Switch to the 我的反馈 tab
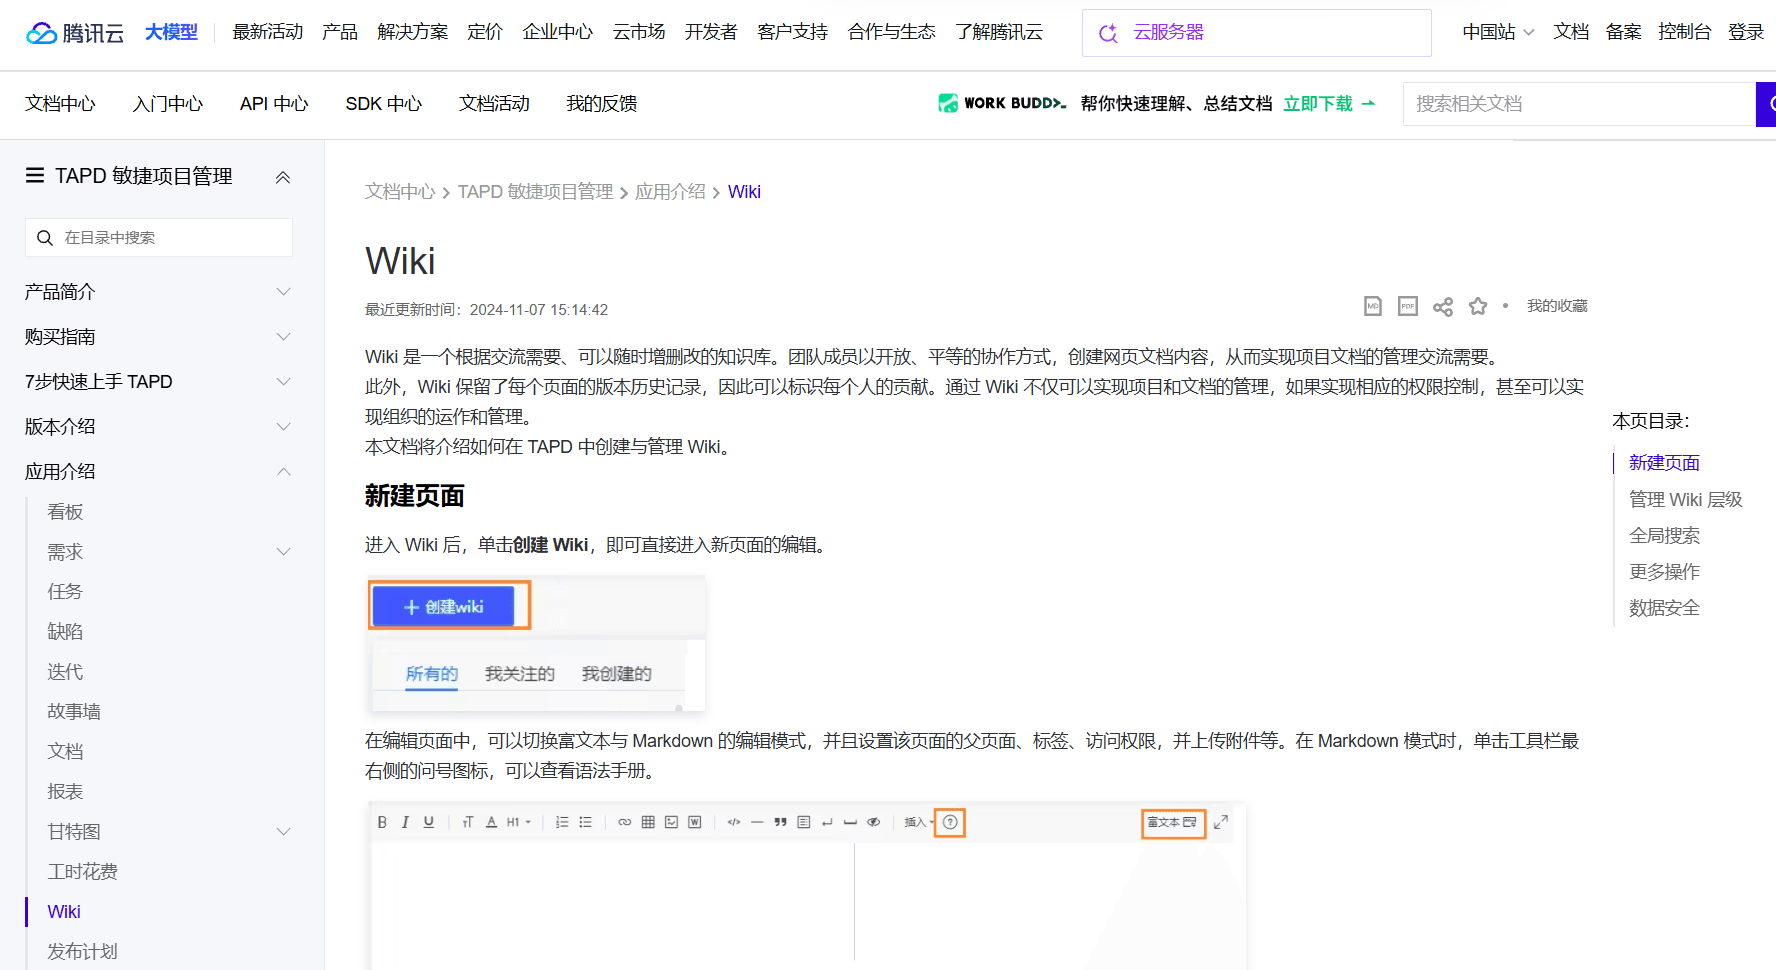 tap(601, 104)
